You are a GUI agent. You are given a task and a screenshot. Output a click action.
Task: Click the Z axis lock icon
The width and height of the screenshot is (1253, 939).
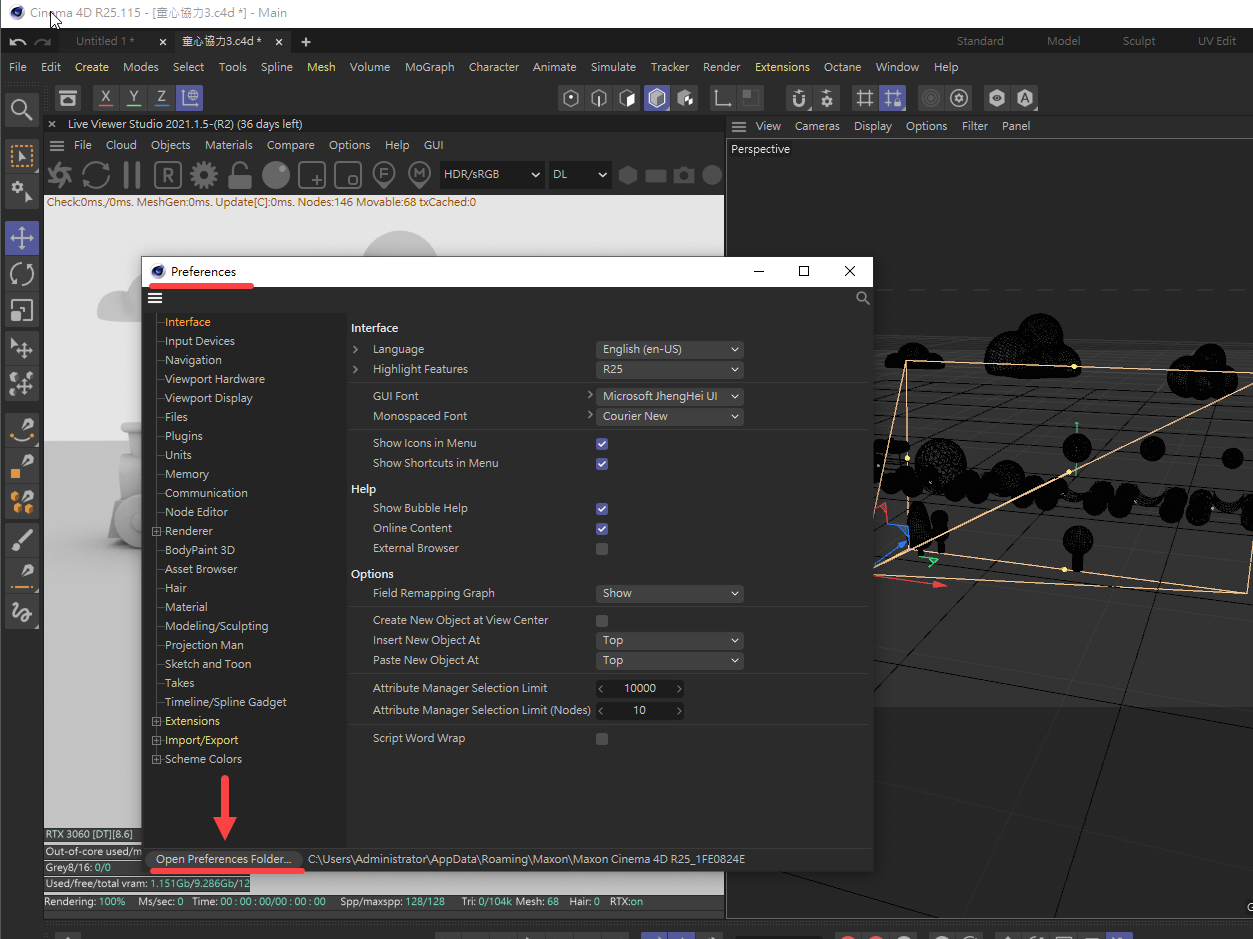(161, 97)
